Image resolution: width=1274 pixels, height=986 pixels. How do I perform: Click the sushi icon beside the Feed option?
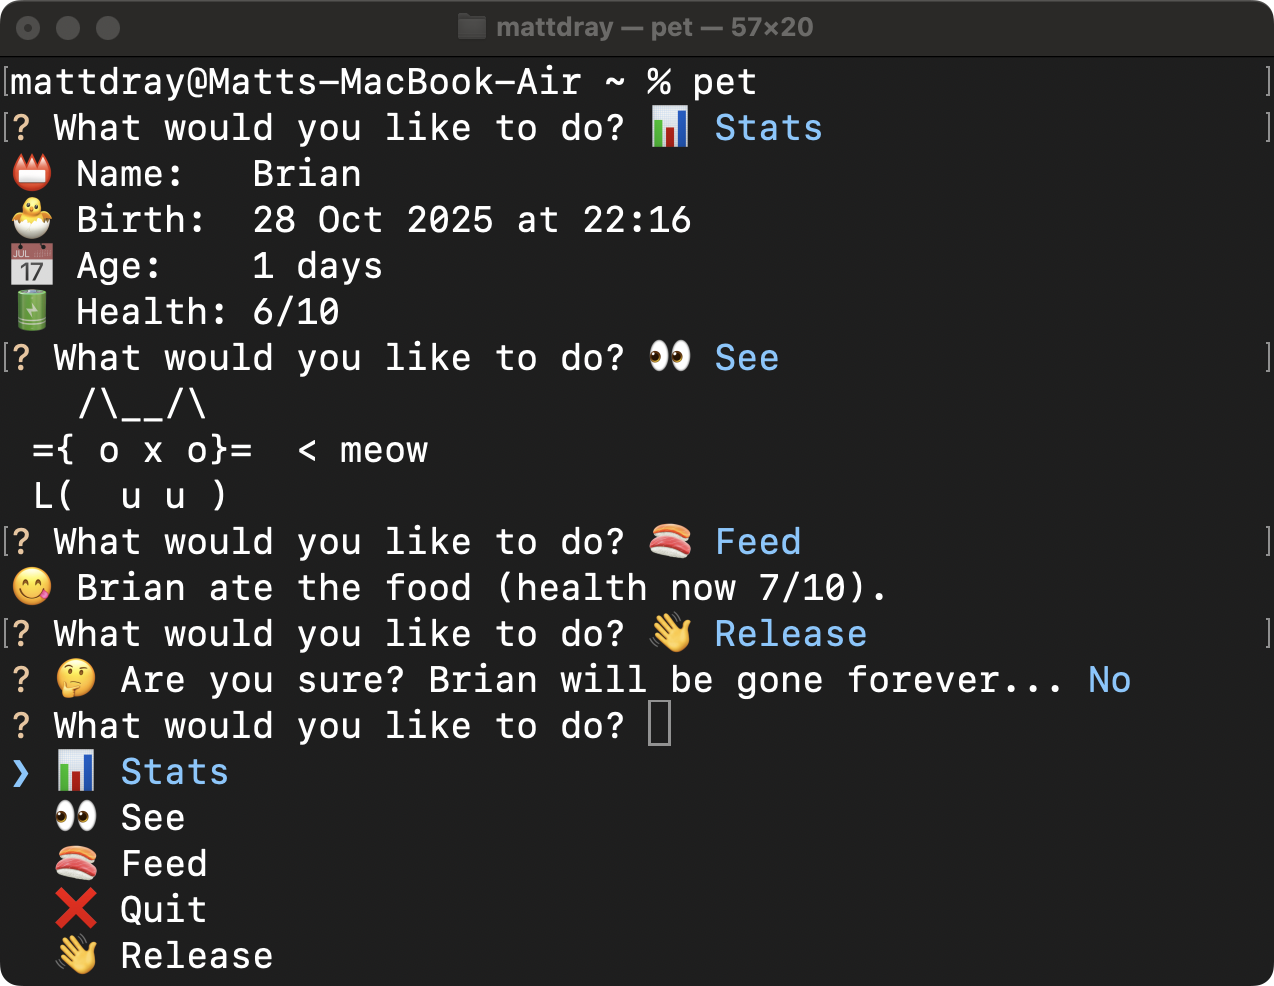[77, 863]
